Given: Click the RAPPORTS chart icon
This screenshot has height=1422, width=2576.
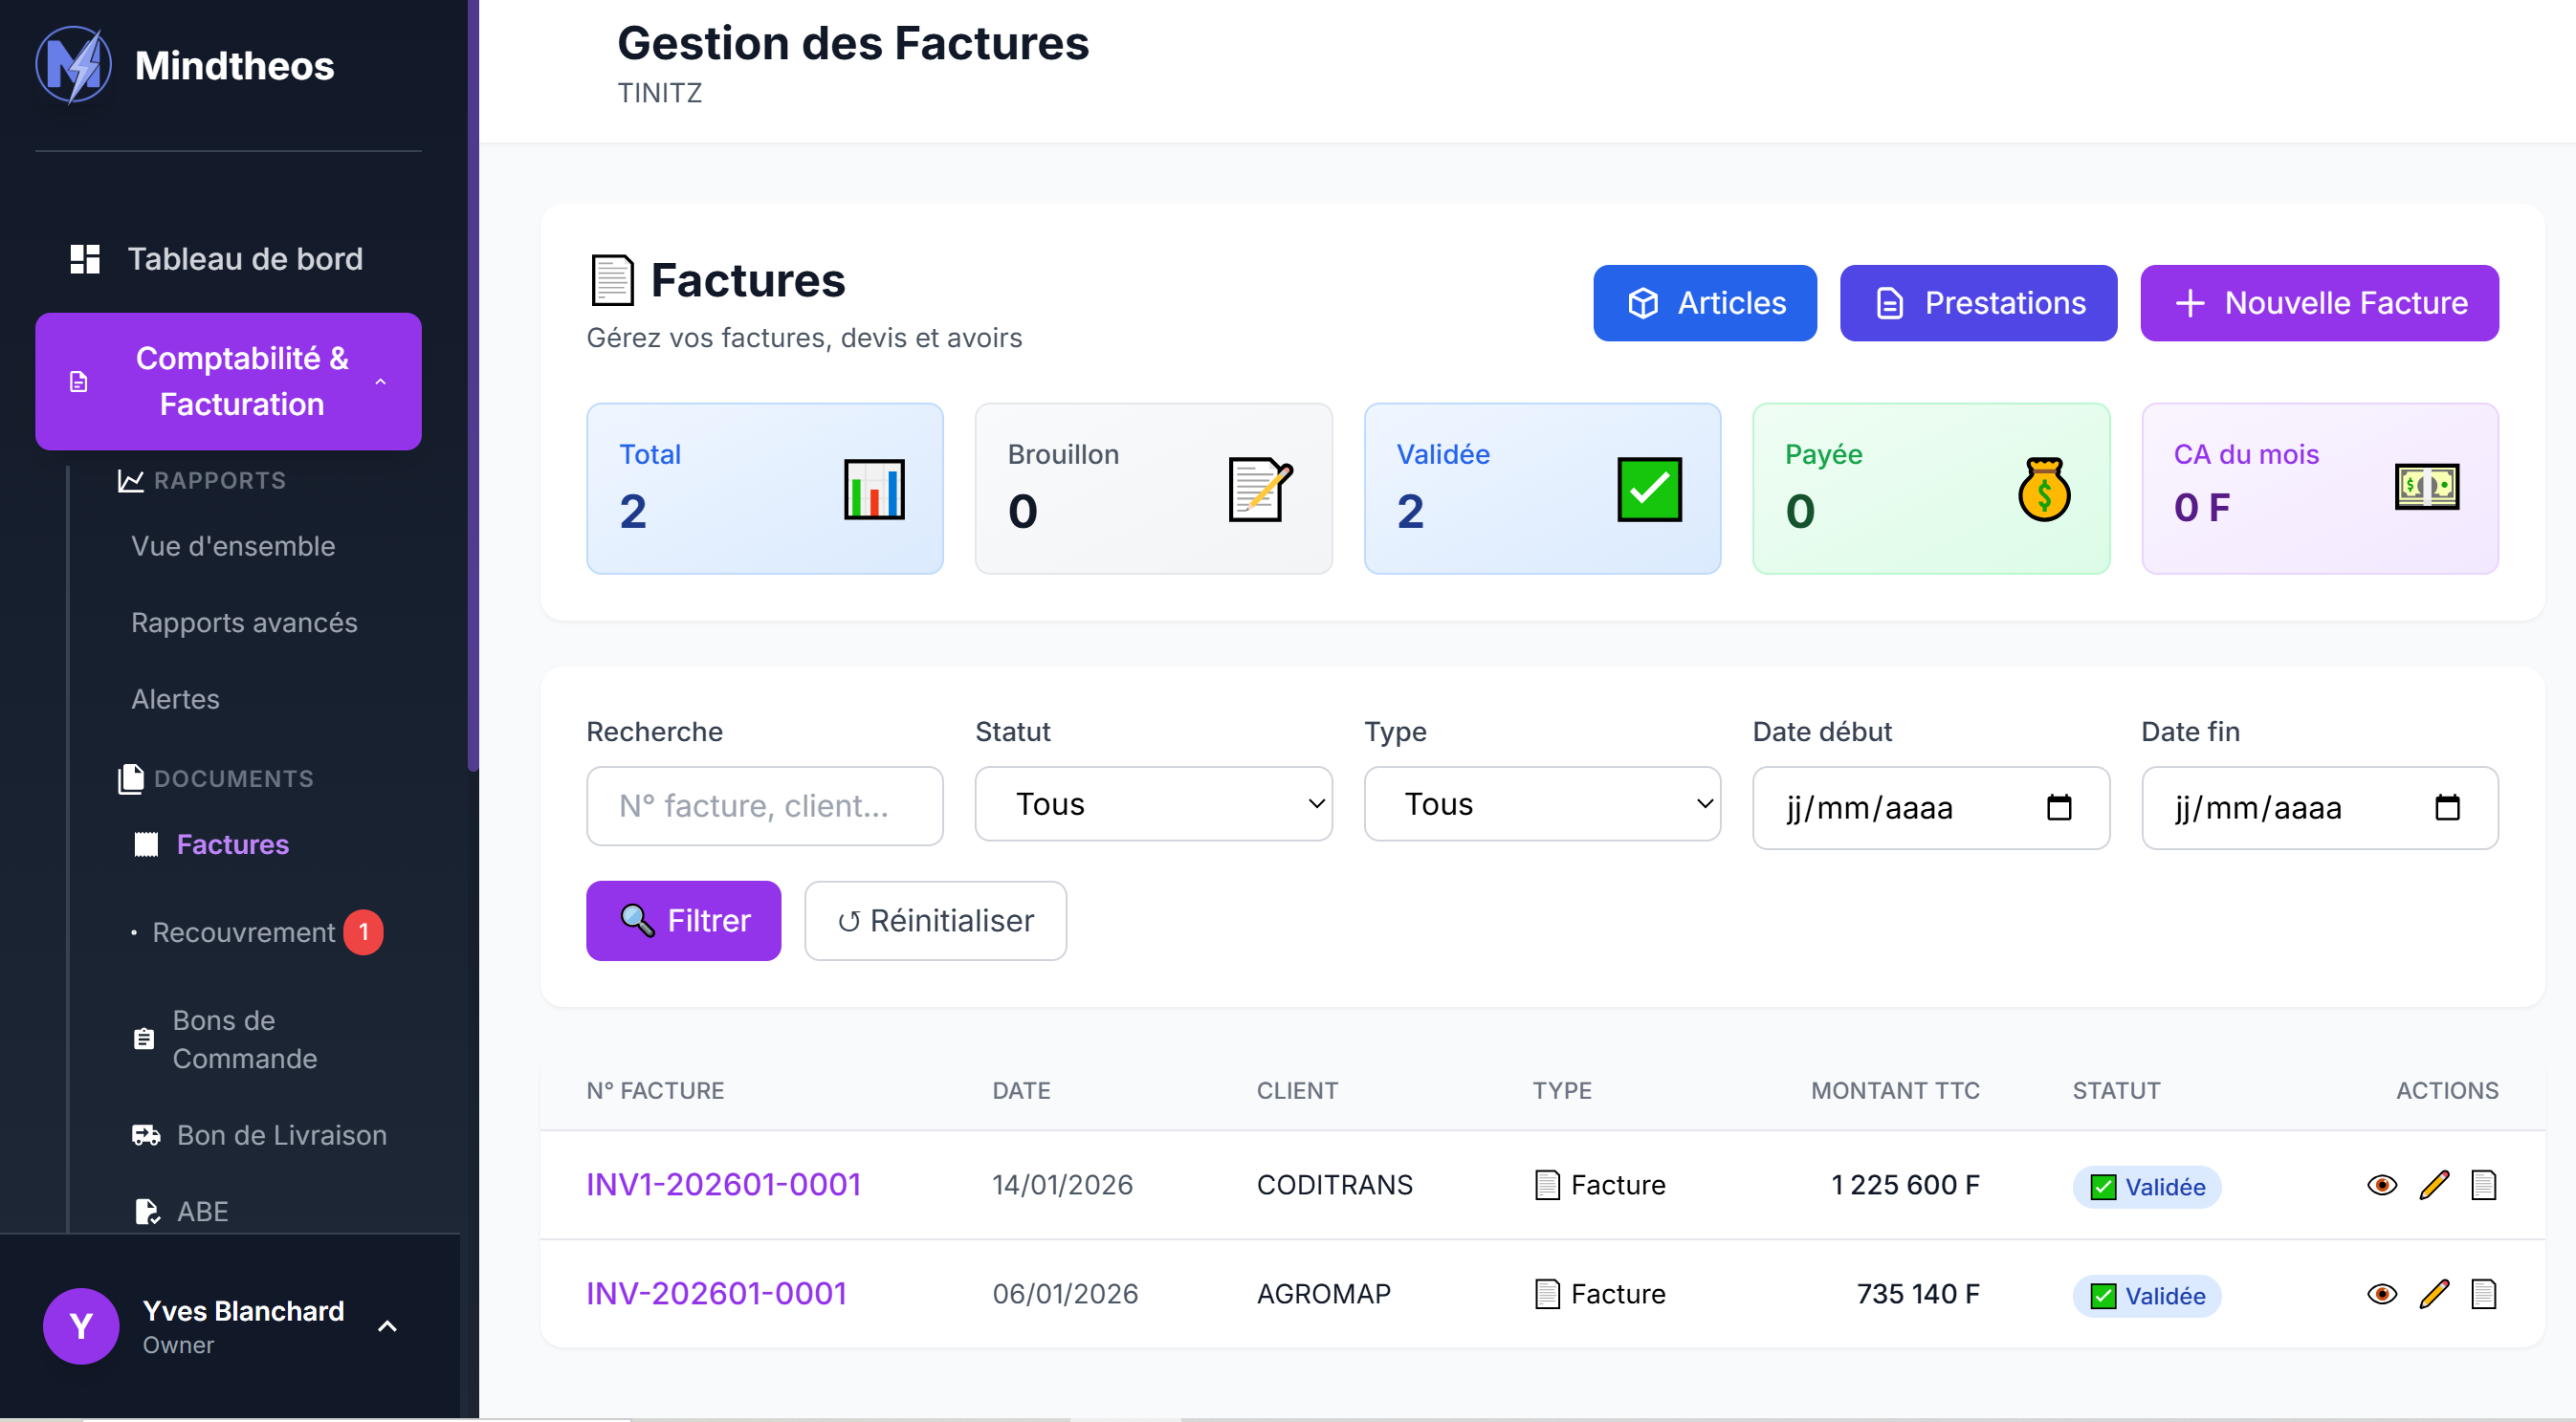Looking at the screenshot, I should [129, 480].
